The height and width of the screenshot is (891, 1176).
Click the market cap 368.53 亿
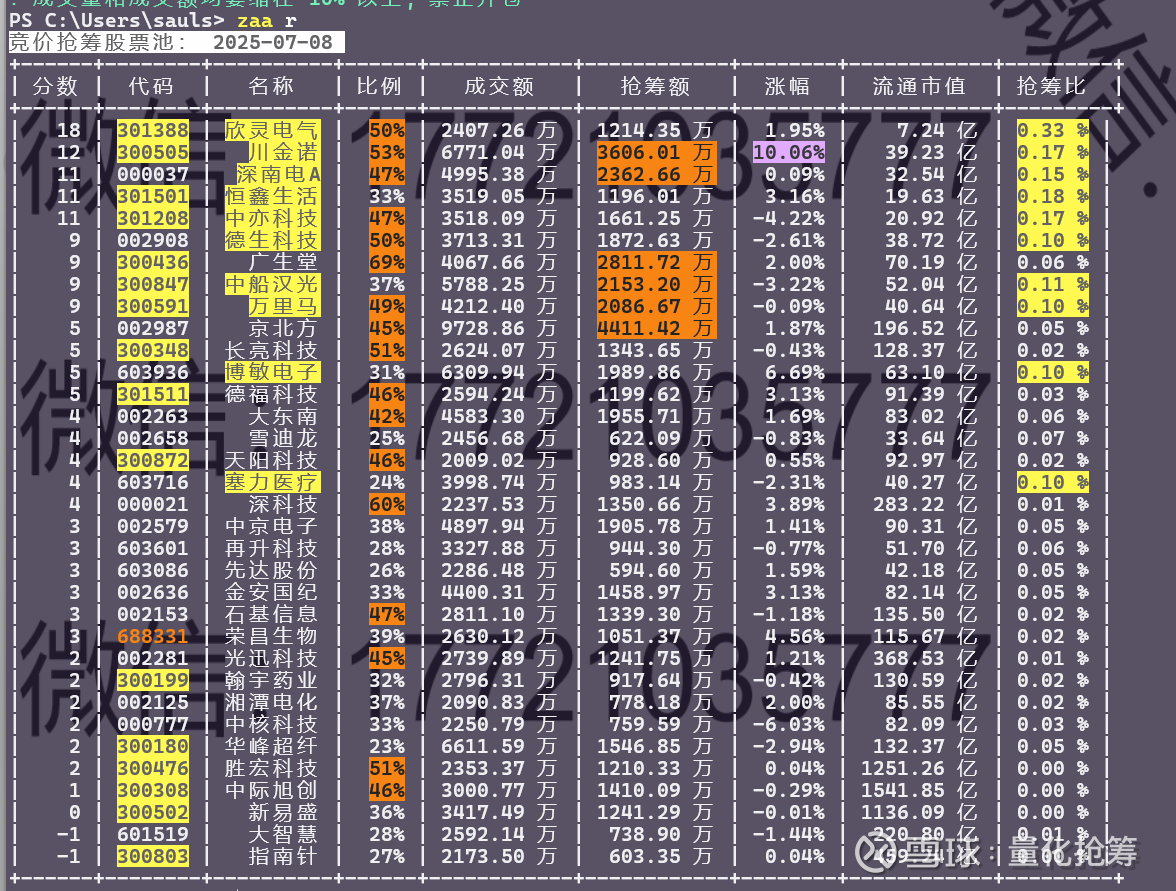click(x=926, y=658)
